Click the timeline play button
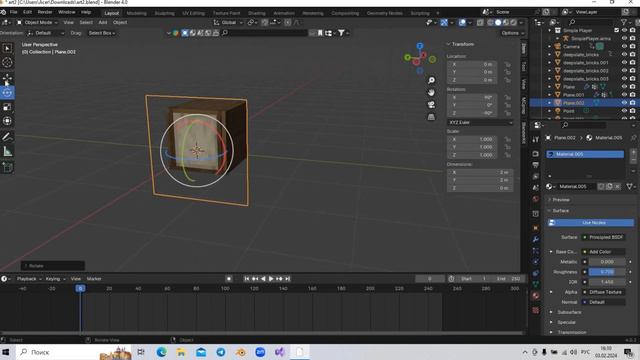Screen dimensions: 640x360 pyautogui.click(x=271, y=279)
